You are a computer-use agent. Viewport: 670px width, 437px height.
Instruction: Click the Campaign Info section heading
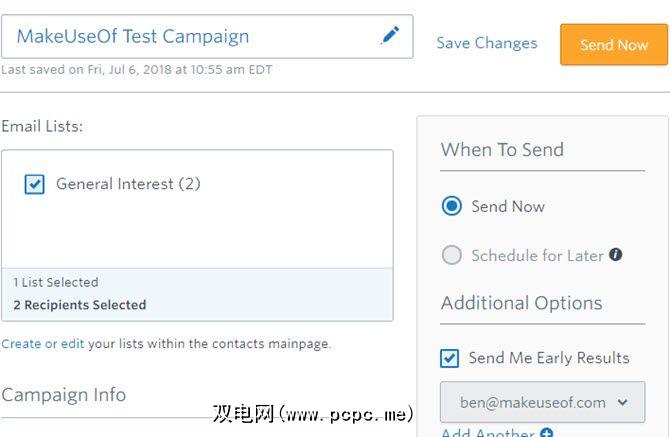[x=64, y=394]
